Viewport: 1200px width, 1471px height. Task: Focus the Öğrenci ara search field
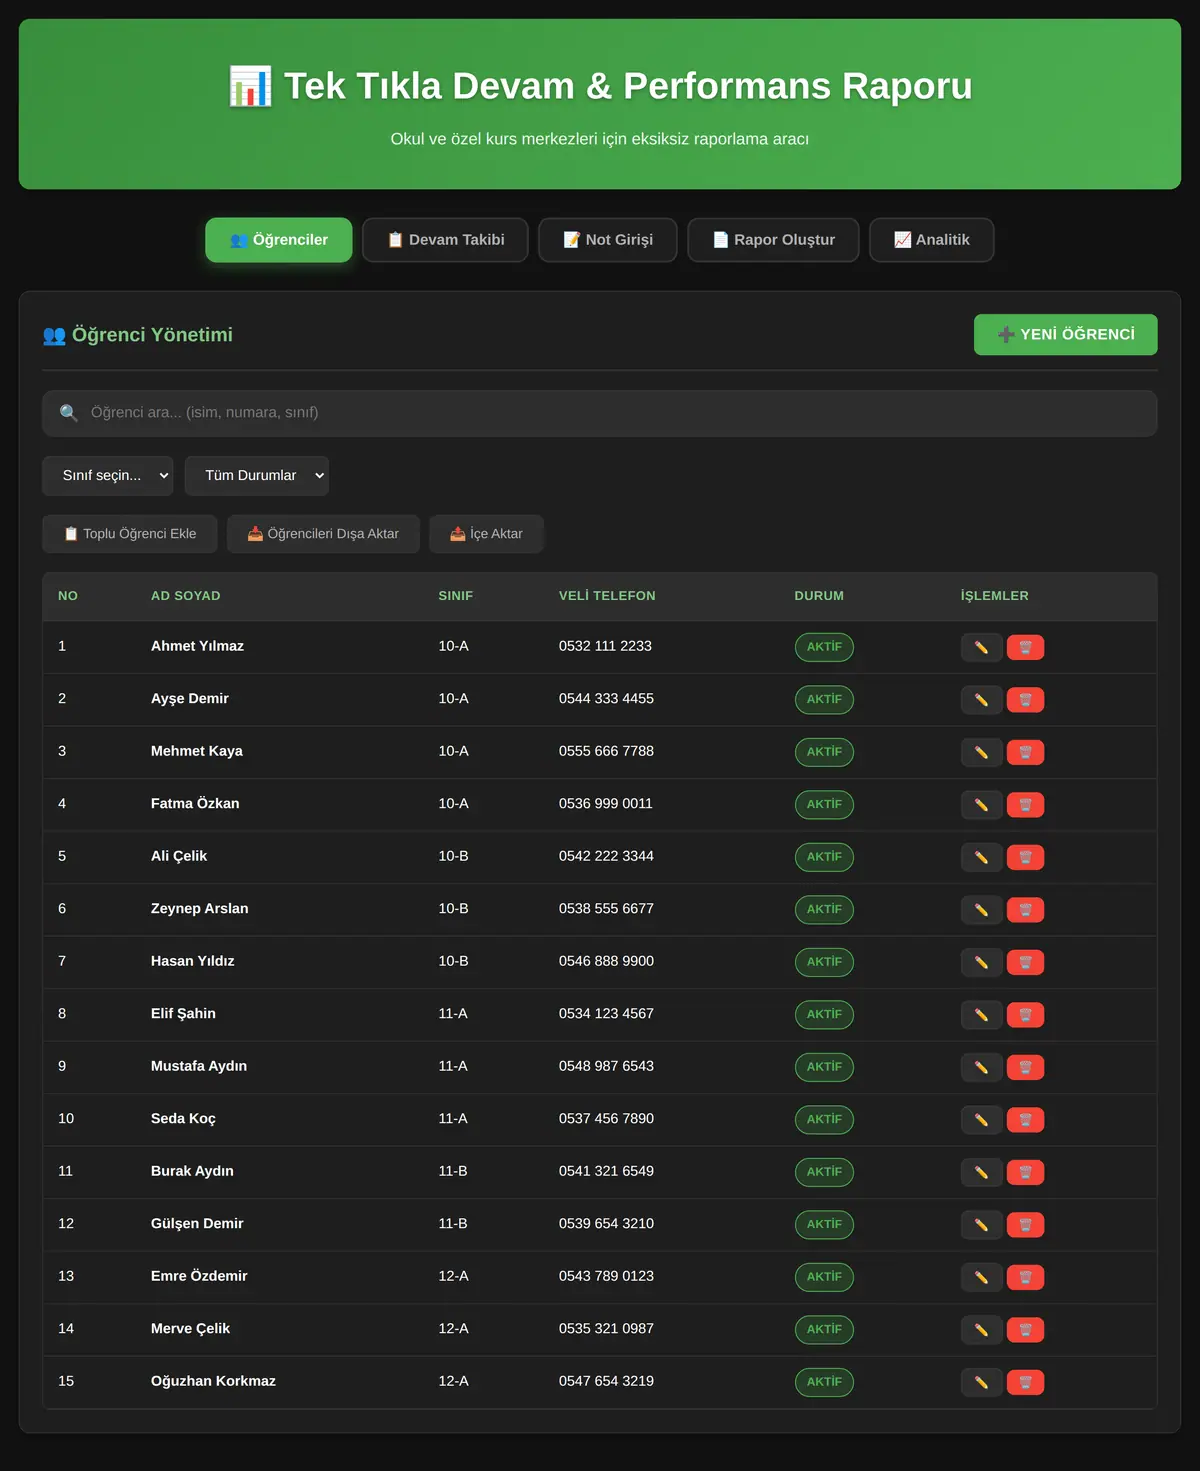click(x=600, y=413)
